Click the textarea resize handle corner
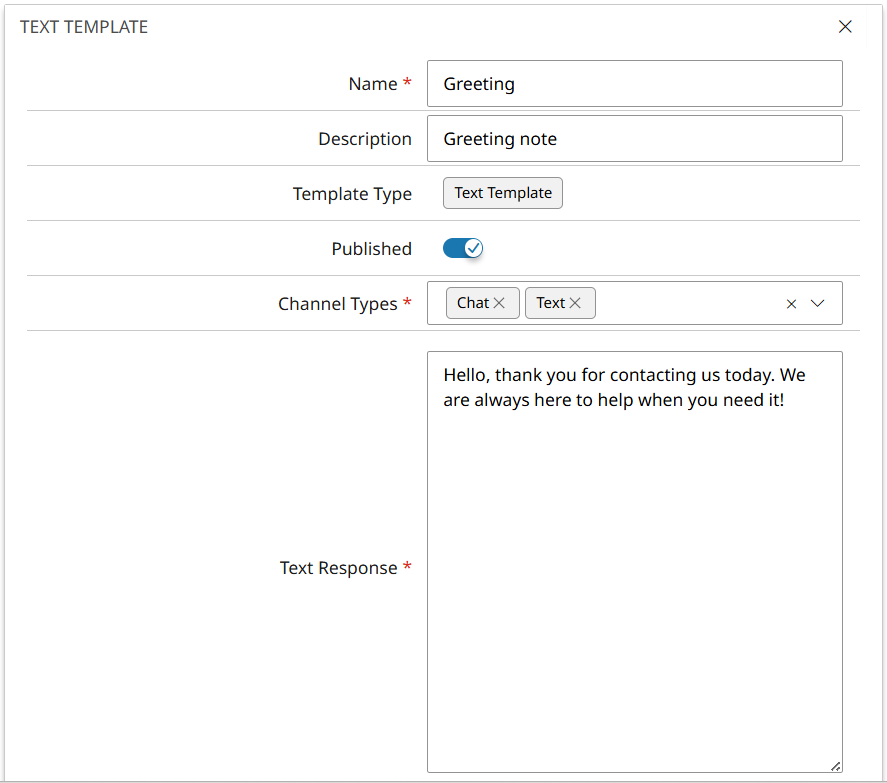Screen dimensions: 887x783 pyautogui.click(x=836, y=766)
